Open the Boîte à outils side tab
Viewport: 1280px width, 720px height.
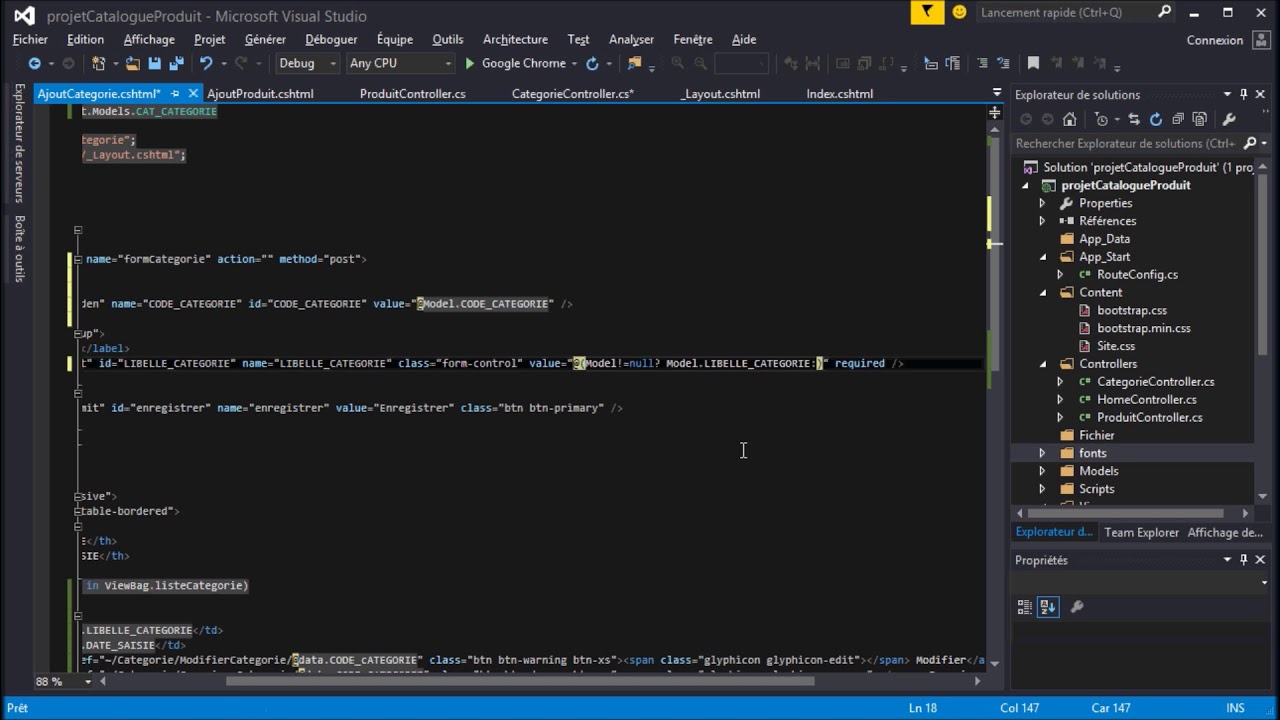[18, 248]
